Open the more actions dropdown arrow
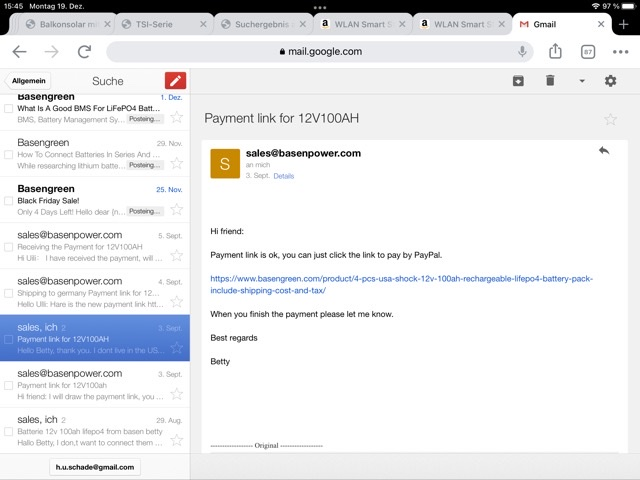The height and width of the screenshot is (480, 640). (x=582, y=81)
